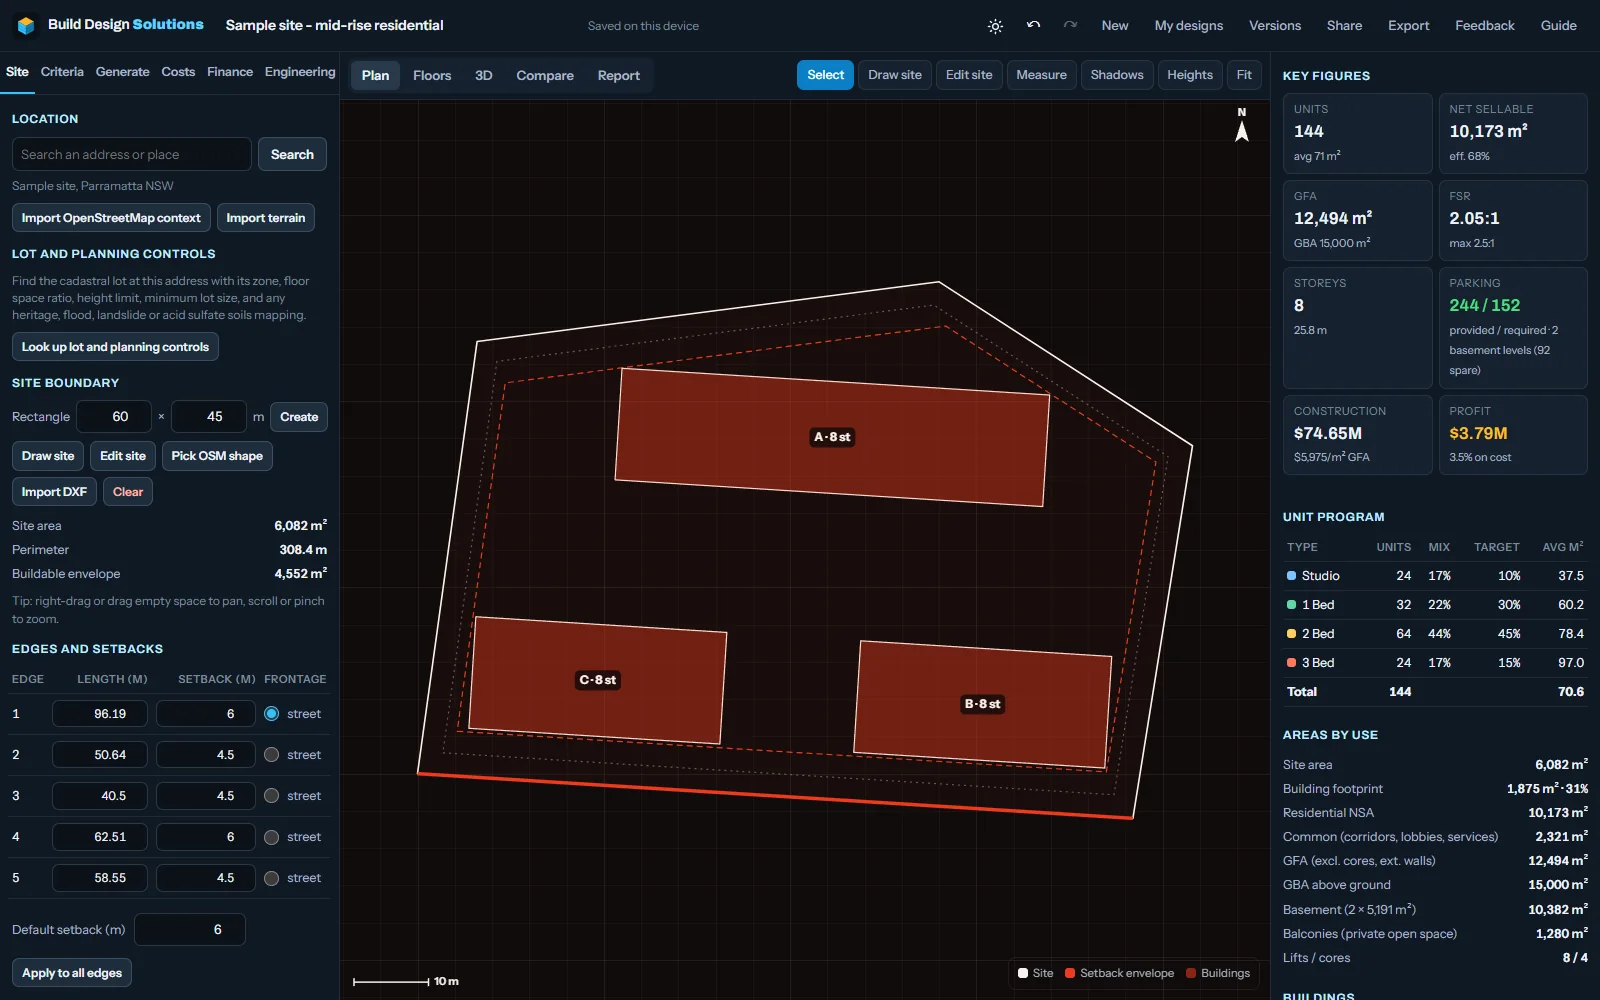Screen dimensions: 1600x1000
Task: Click the north arrow compass
Action: click(x=1242, y=125)
